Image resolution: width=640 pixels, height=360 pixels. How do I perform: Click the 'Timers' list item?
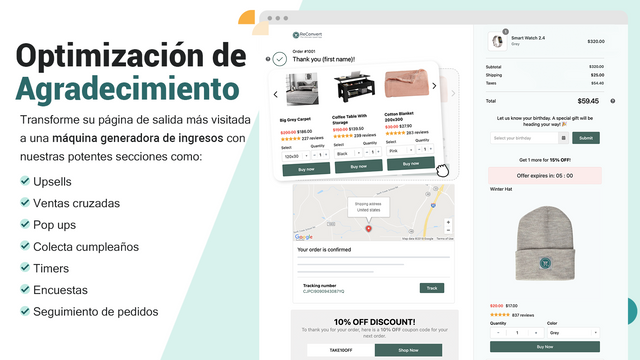[x=51, y=268]
